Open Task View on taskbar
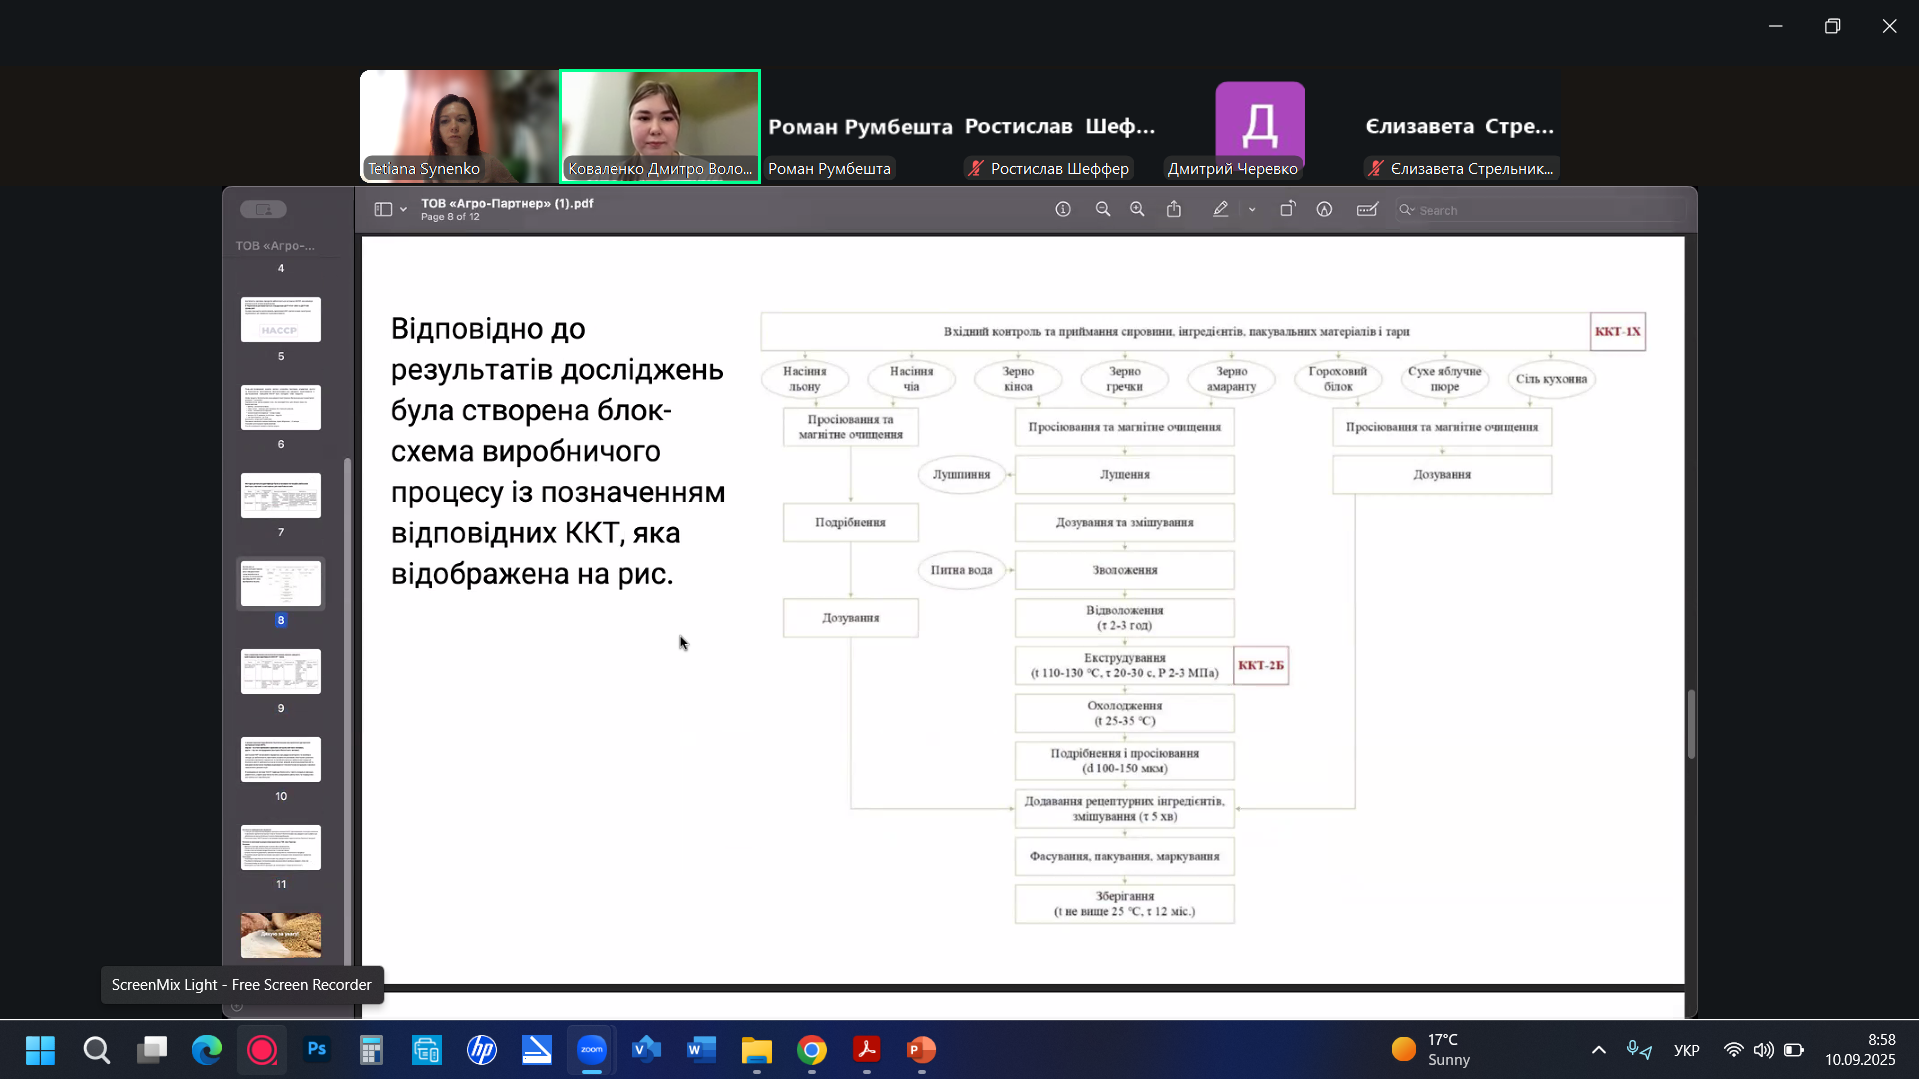This screenshot has width=1919, height=1079. [152, 1050]
